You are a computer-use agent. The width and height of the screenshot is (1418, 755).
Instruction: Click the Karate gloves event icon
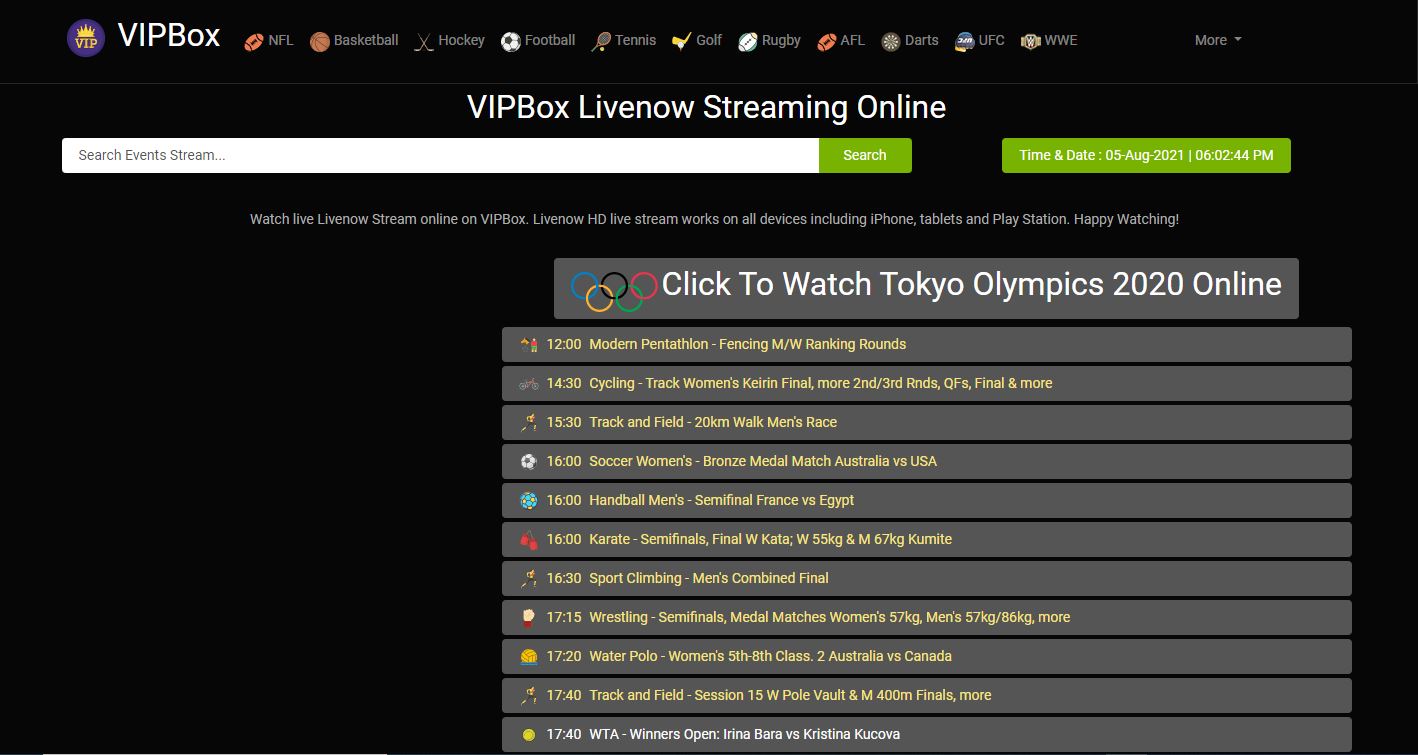coord(529,540)
